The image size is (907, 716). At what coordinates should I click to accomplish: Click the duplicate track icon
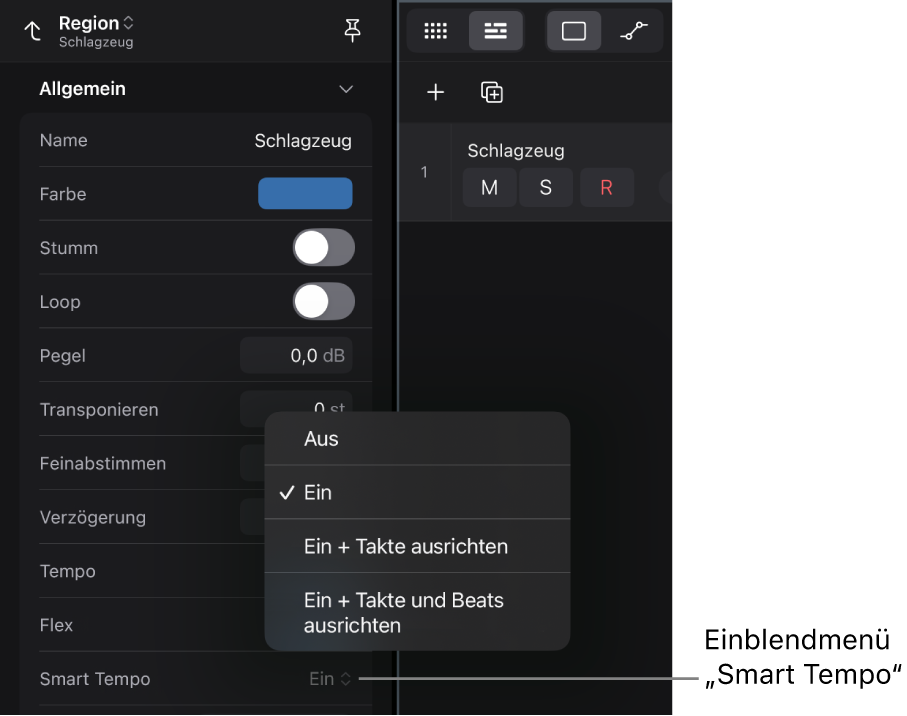(x=492, y=92)
